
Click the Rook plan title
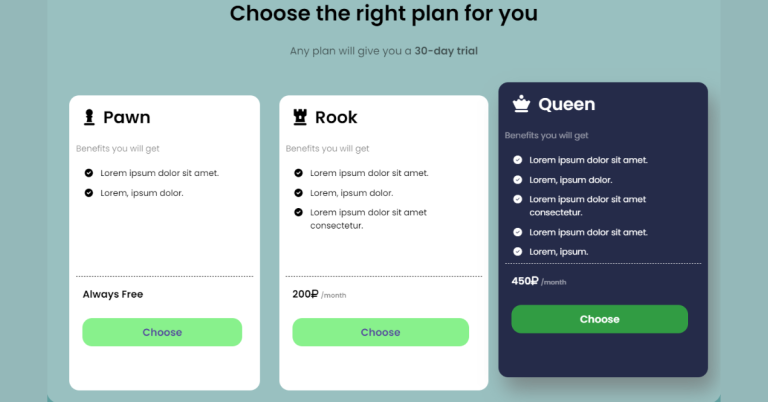click(336, 118)
